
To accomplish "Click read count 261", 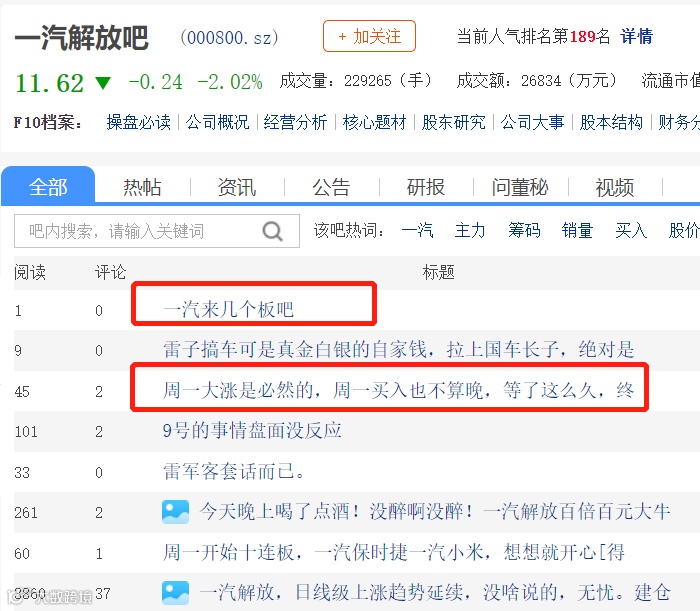I will tap(26, 512).
